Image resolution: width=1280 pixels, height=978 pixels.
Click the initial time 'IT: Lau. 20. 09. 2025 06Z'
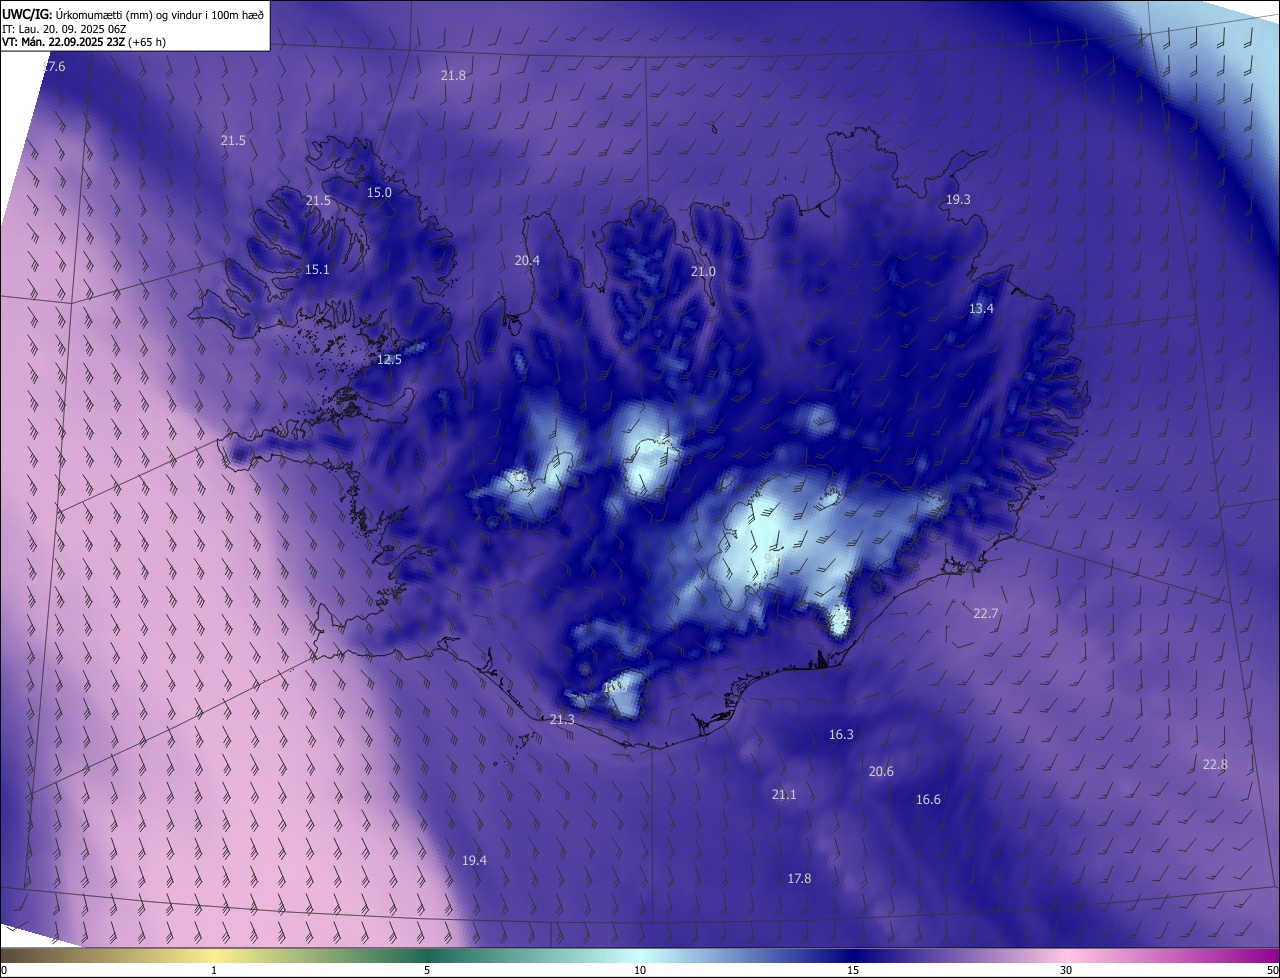(66, 28)
